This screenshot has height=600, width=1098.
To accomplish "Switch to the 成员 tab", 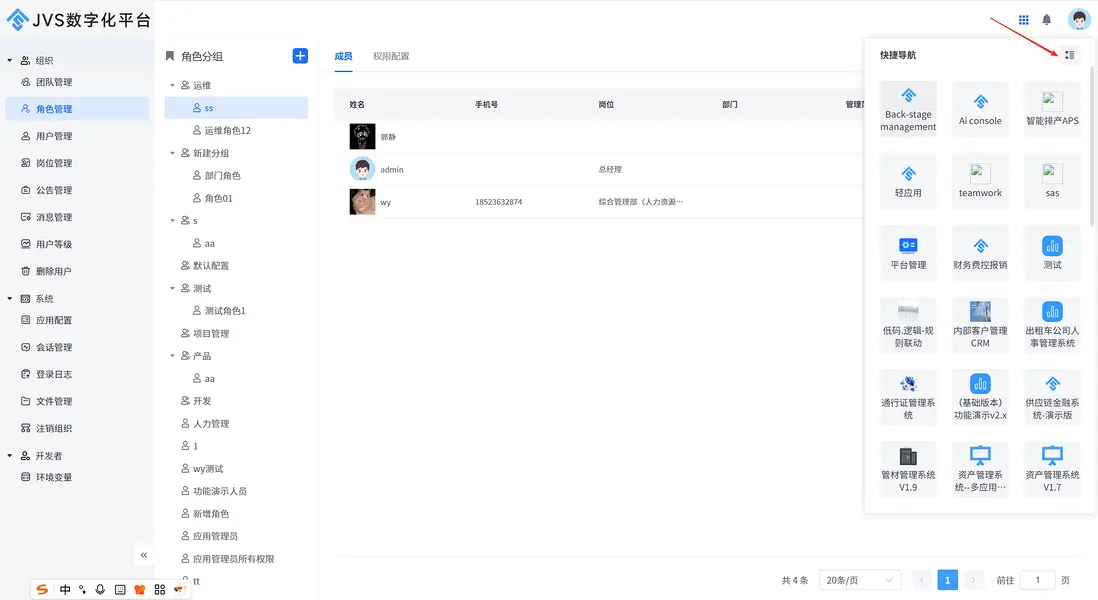I will [343, 56].
